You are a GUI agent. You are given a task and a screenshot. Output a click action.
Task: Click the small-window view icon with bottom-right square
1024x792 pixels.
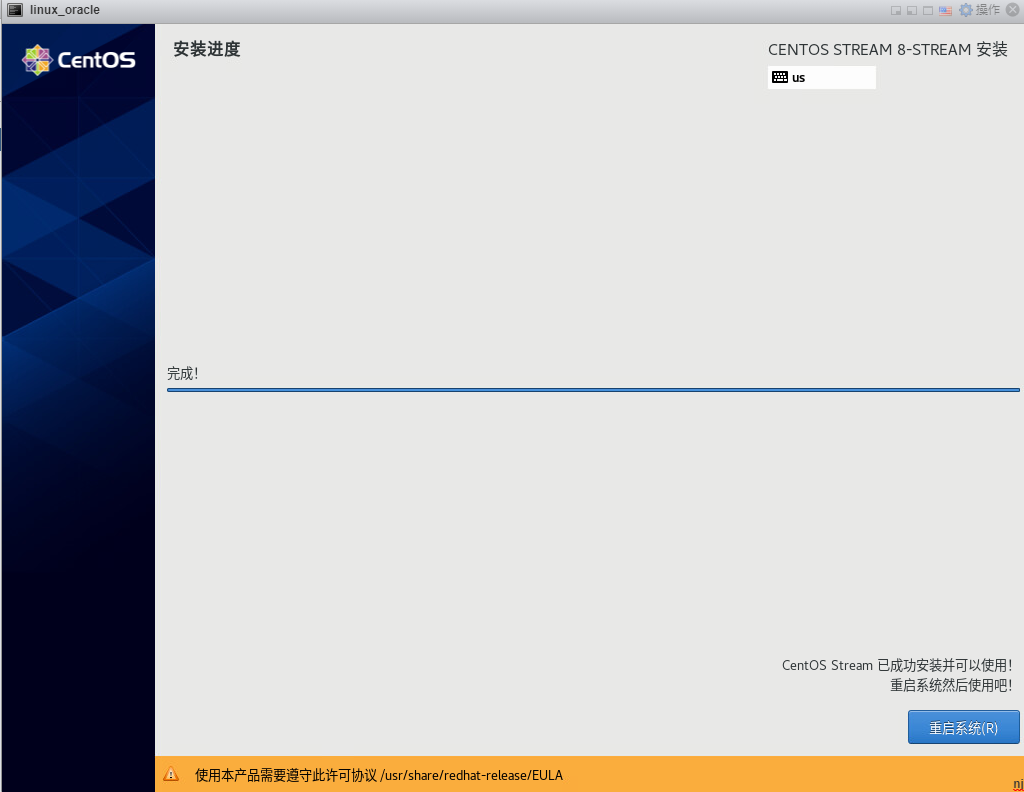897,10
